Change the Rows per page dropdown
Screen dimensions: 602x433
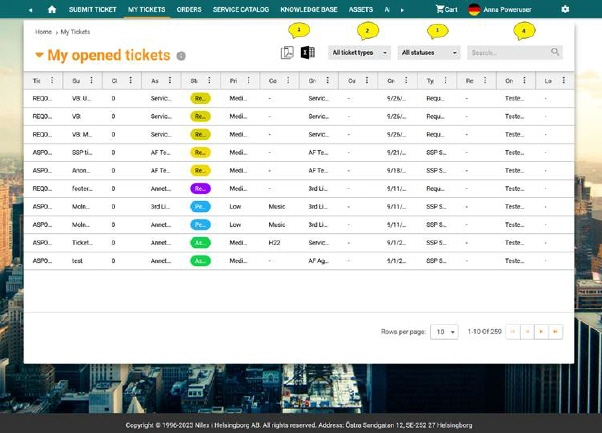click(445, 331)
